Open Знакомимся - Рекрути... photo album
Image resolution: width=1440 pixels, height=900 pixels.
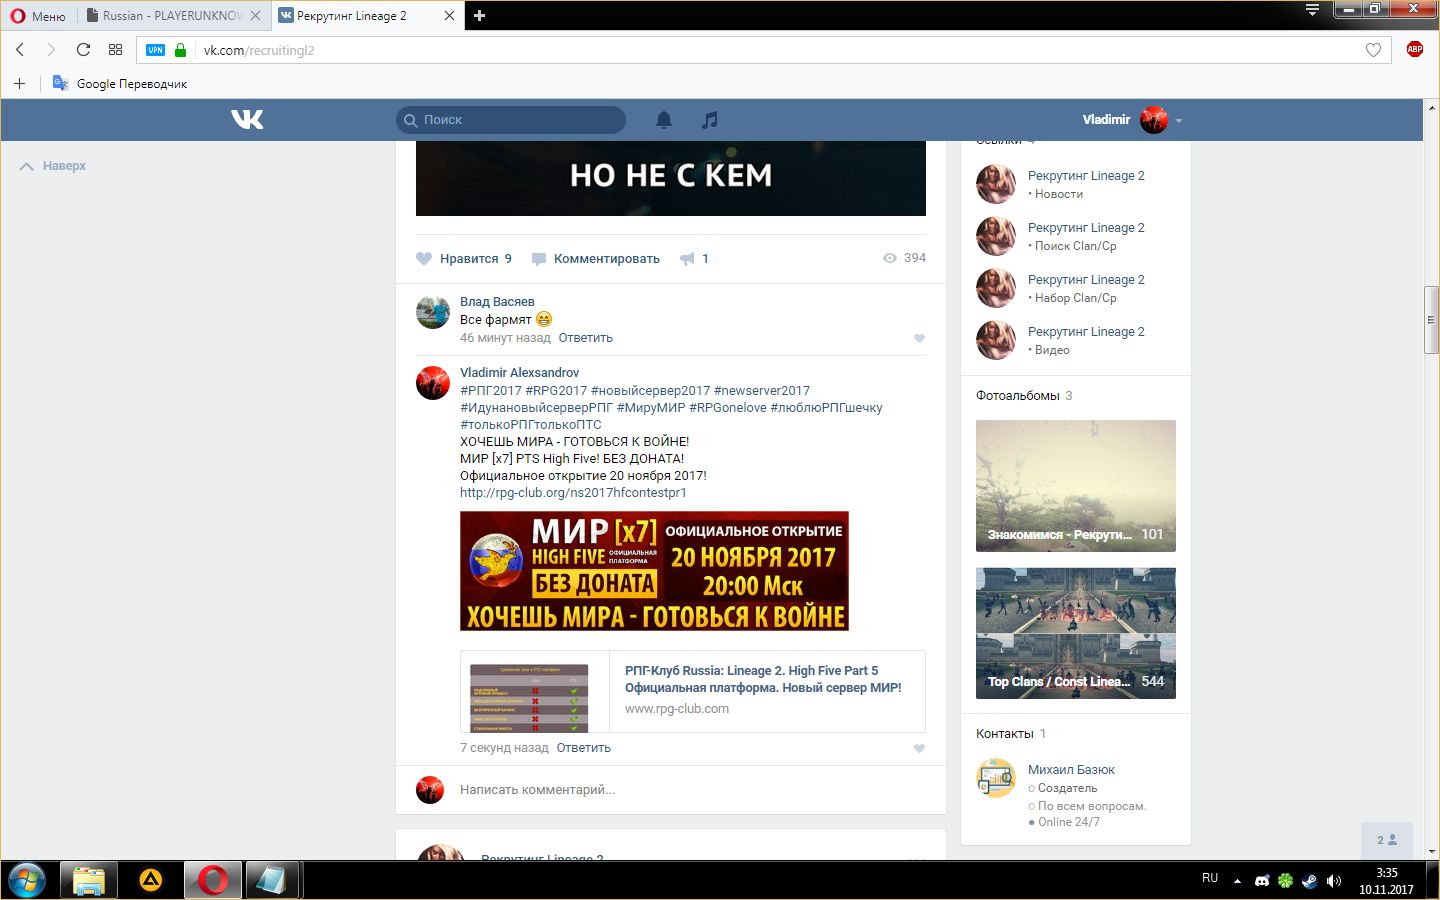pos(1076,486)
